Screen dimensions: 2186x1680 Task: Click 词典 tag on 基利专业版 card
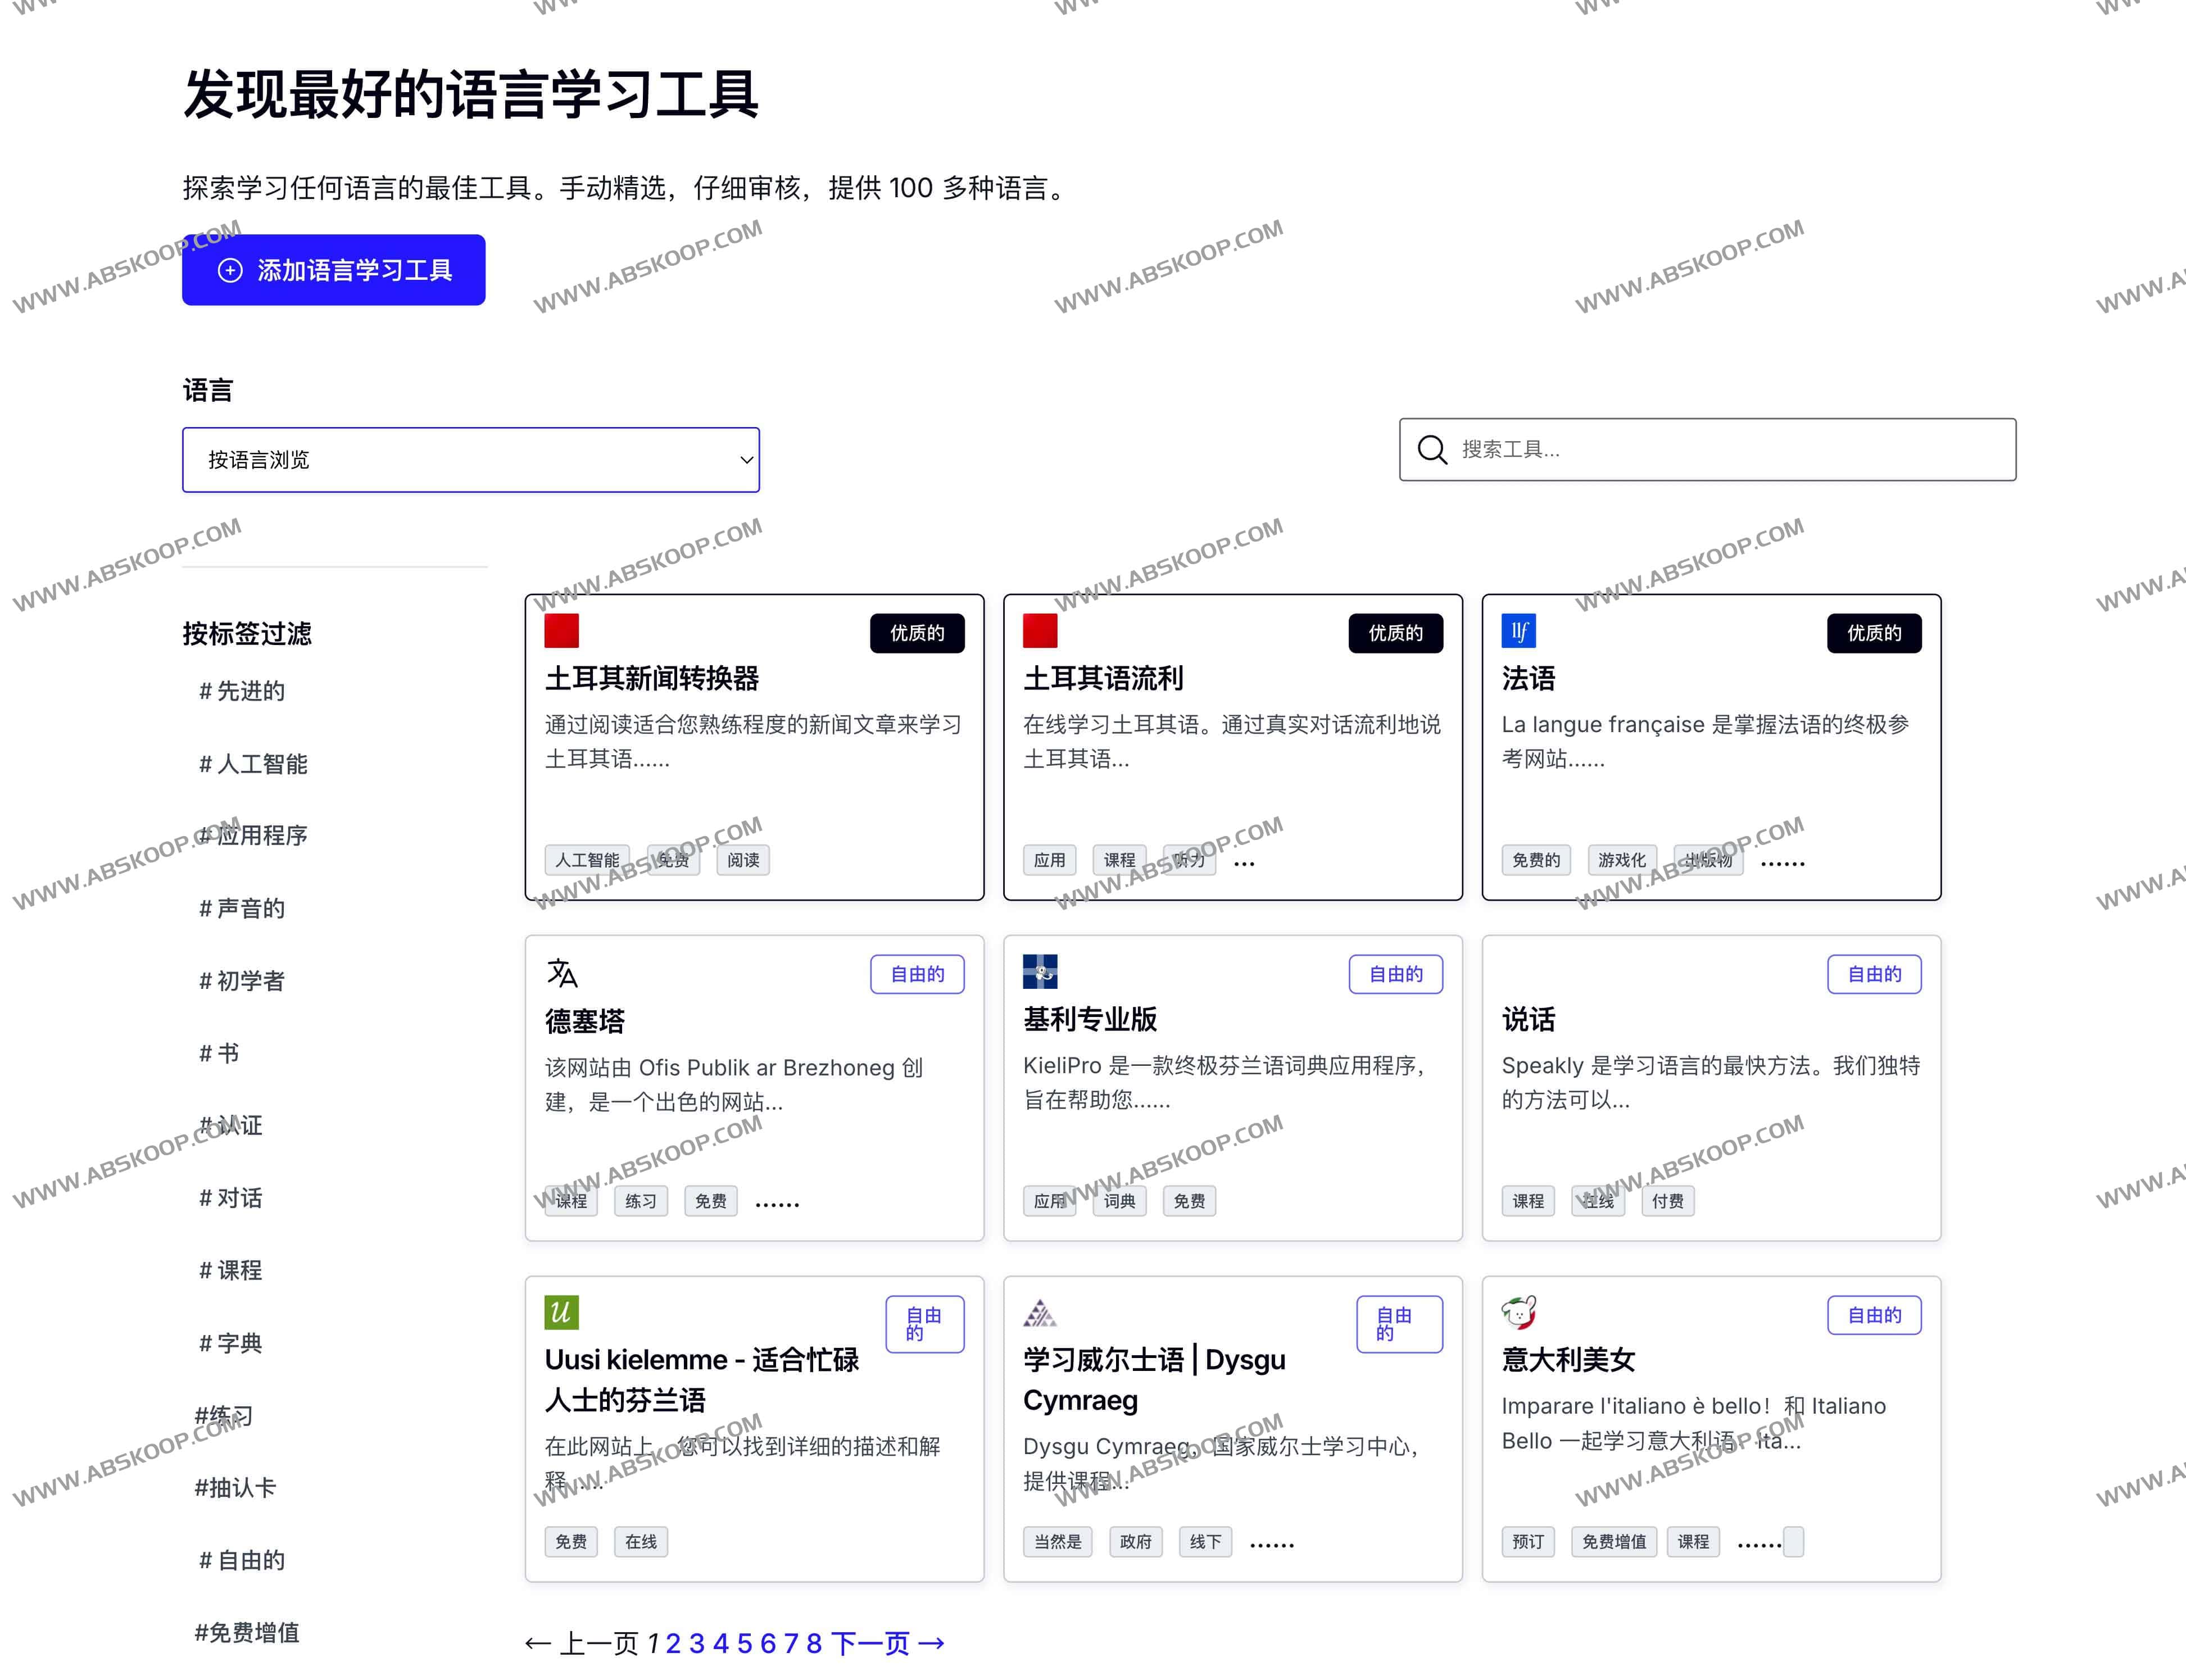1119,1201
